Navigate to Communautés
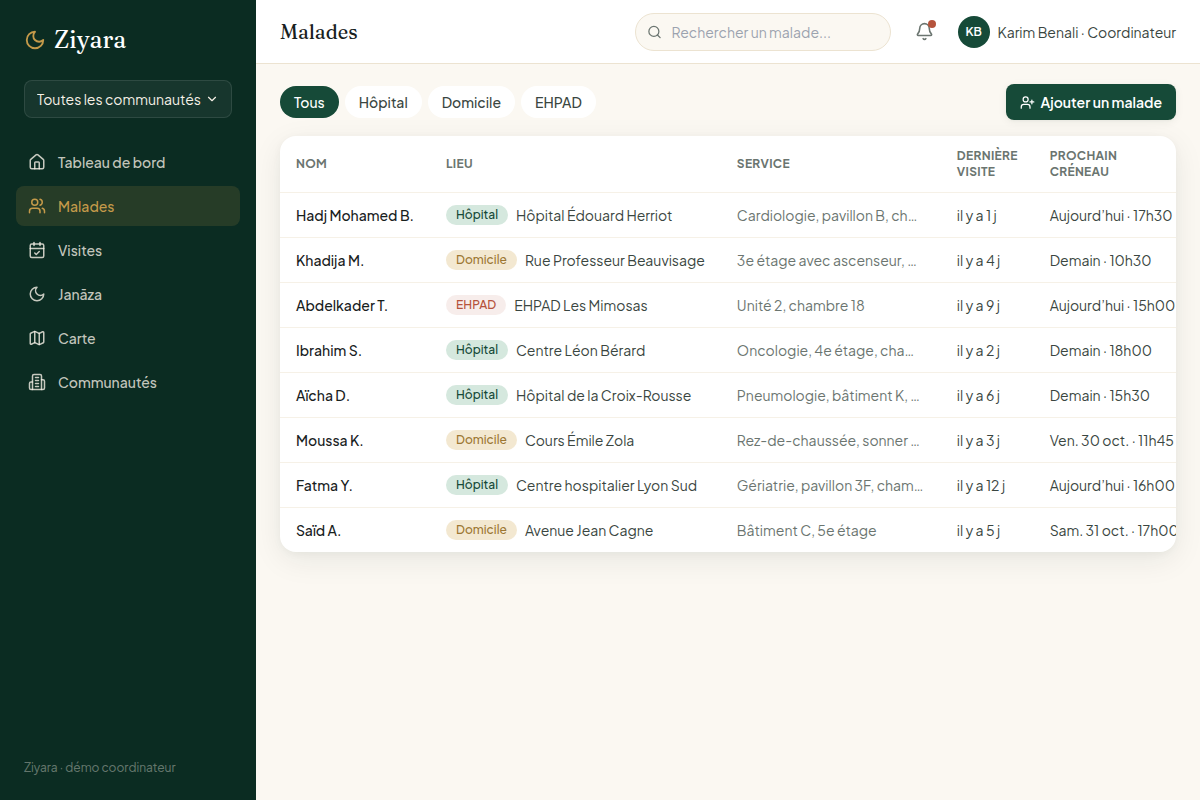 (x=128, y=382)
